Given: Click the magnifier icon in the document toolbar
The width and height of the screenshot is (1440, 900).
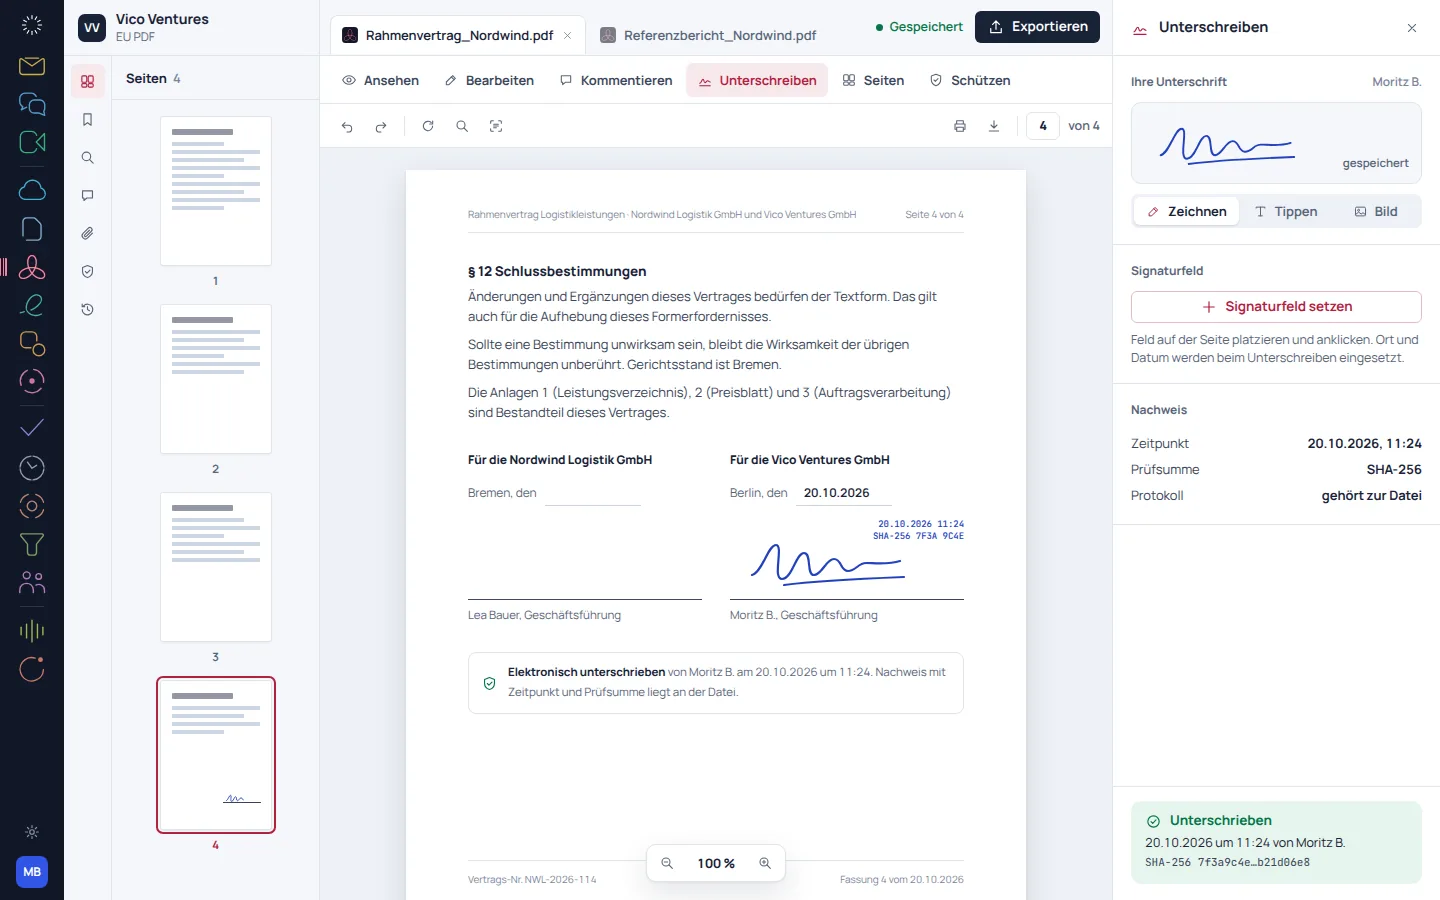Looking at the screenshot, I should point(462,126).
